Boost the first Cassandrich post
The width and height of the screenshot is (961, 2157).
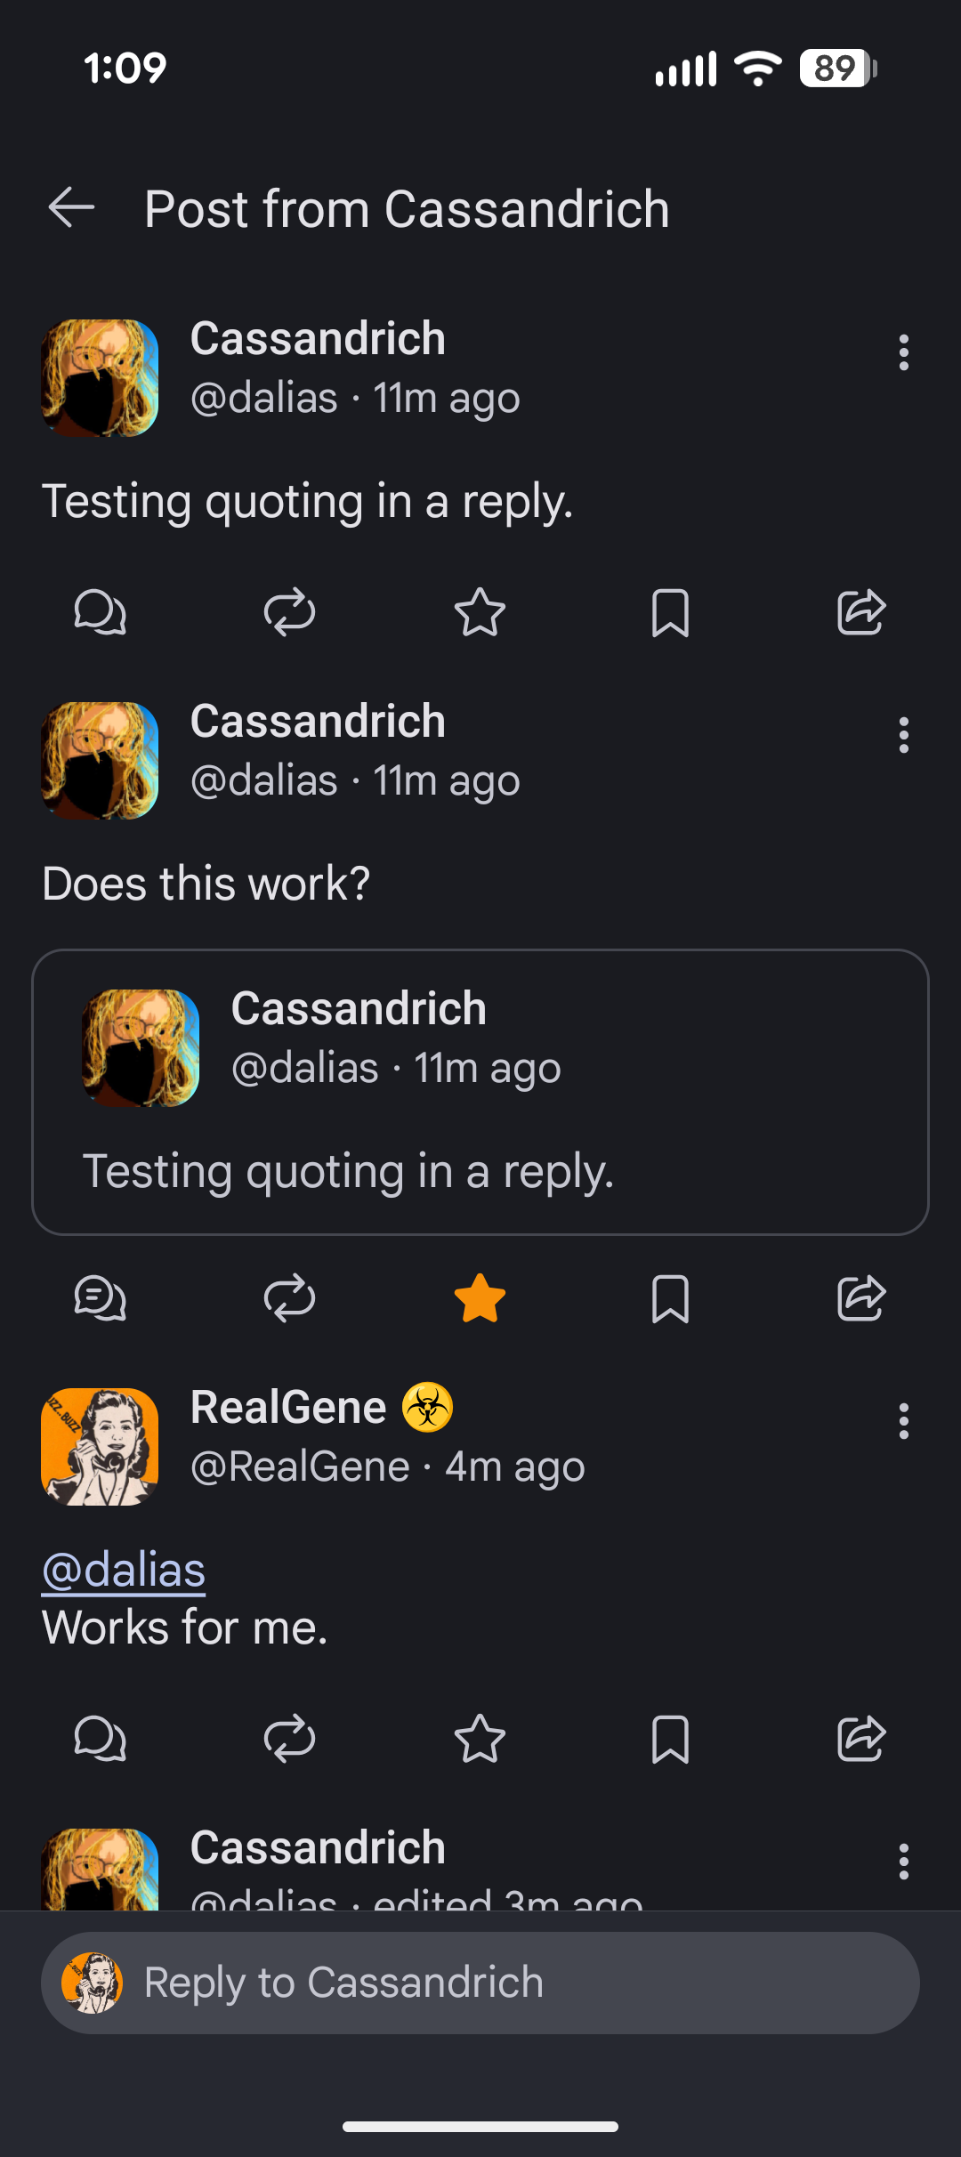290,612
